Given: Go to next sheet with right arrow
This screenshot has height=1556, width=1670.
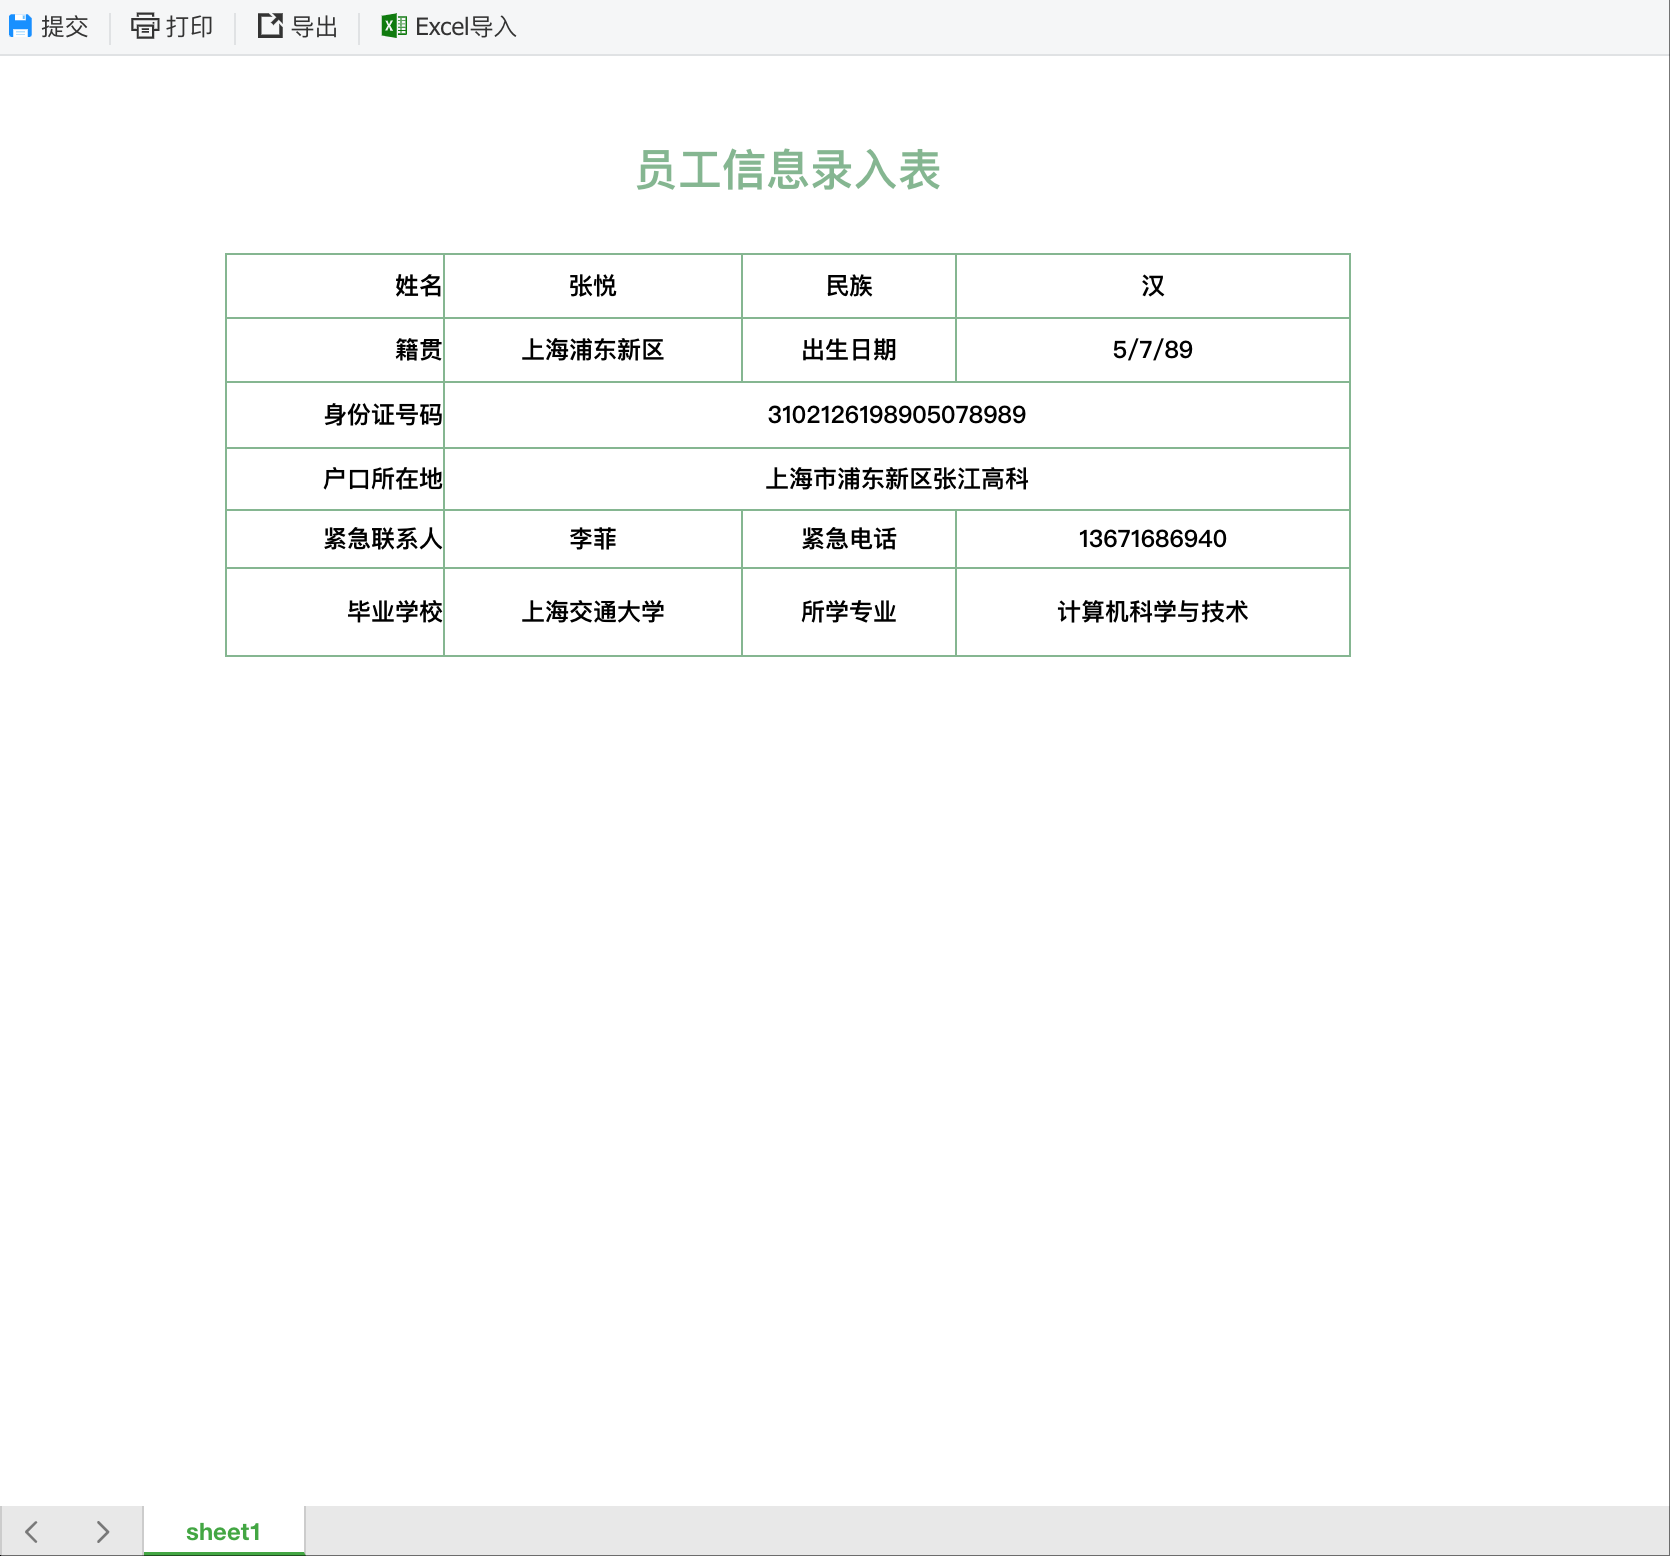Looking at the screenshot, I should (102, 1531).
